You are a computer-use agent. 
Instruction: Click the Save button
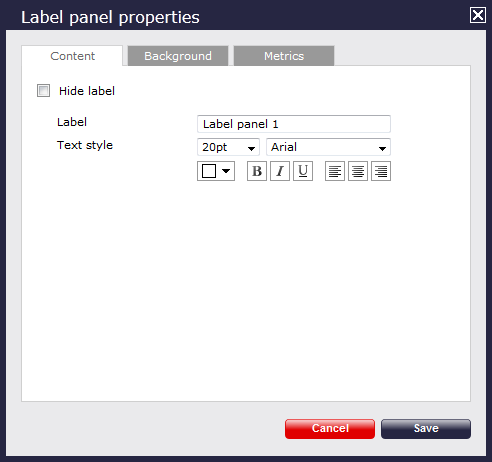pos(426,429)
